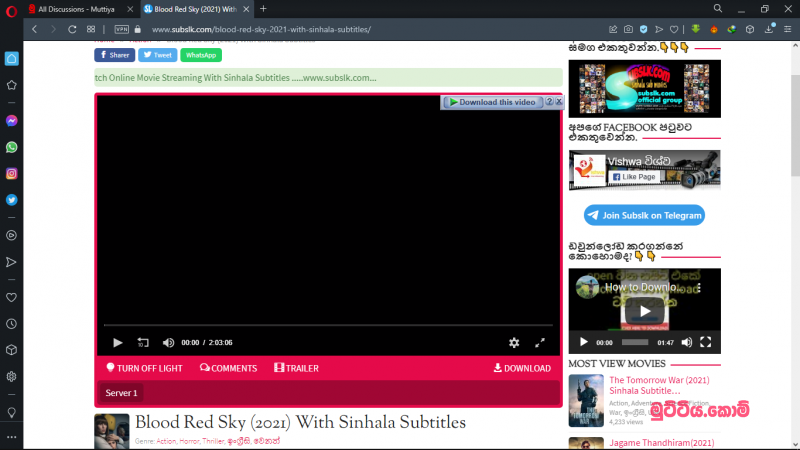Click Home icon at top of sidebar
Image resolution: width=800 pixels, height=450 pixels.
click(11, 59)
